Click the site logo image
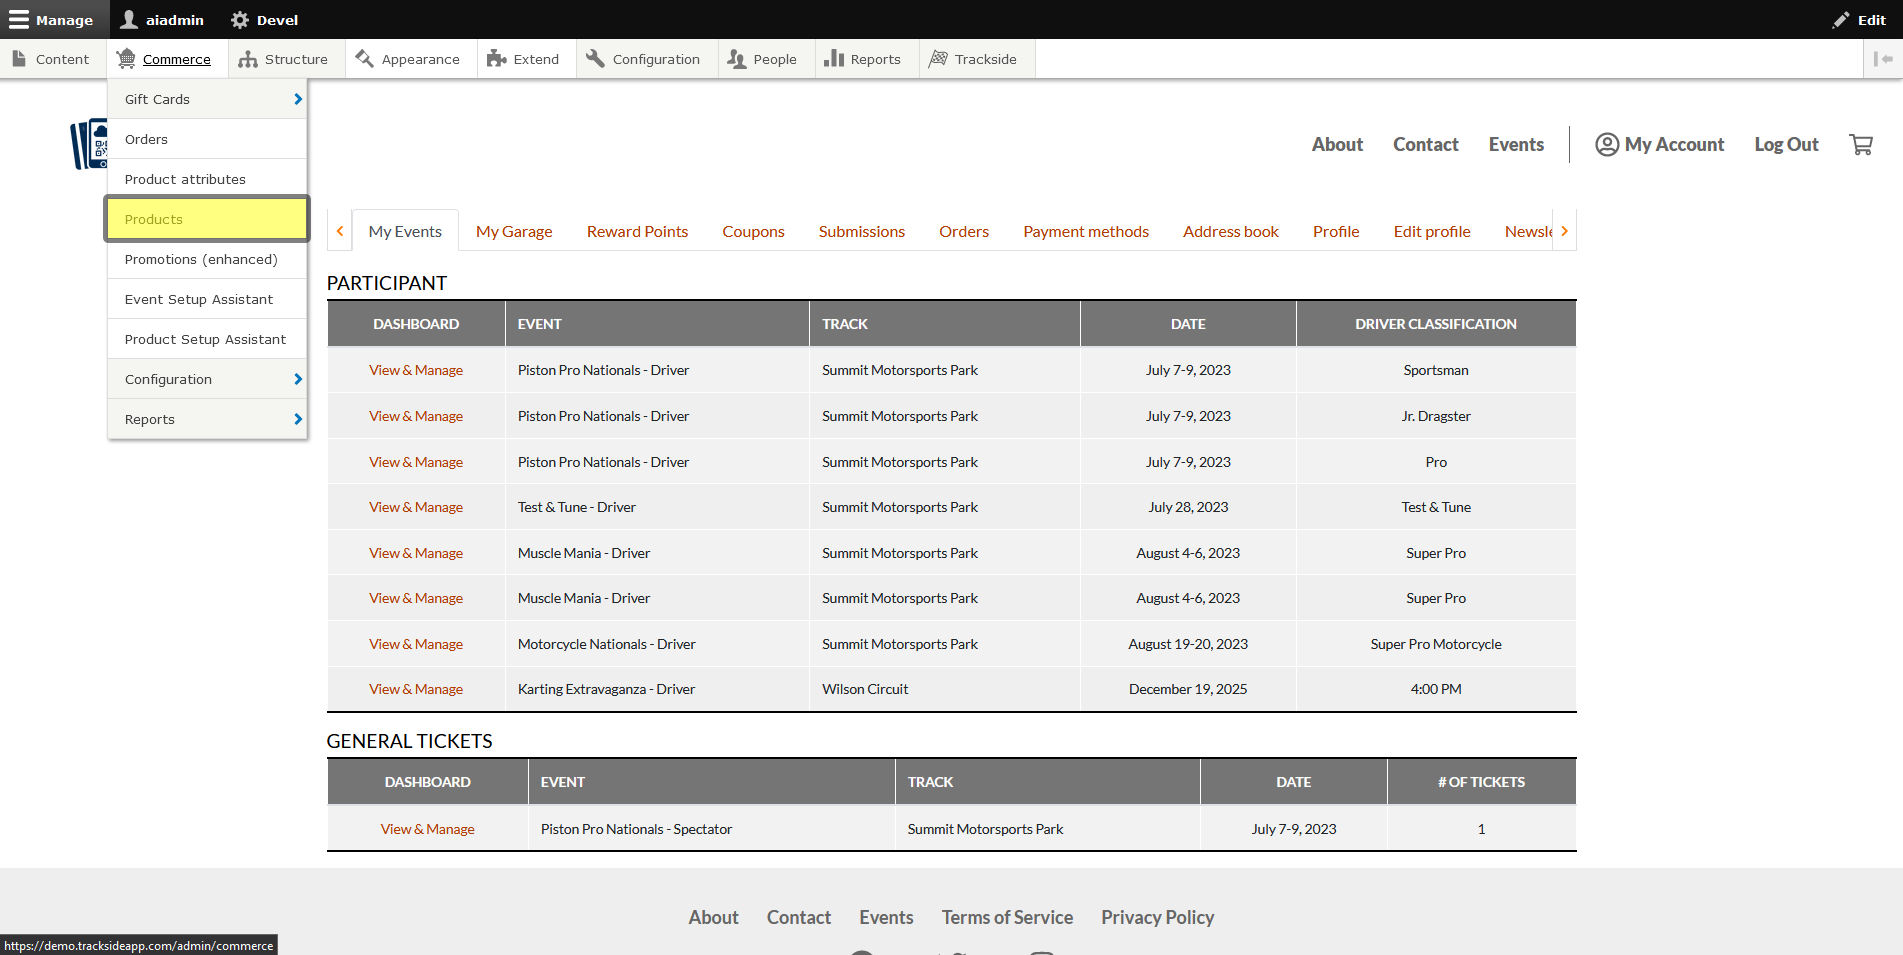Viewport: 1903px width, 955px height. pyautogui.click(x=89, y=144)
